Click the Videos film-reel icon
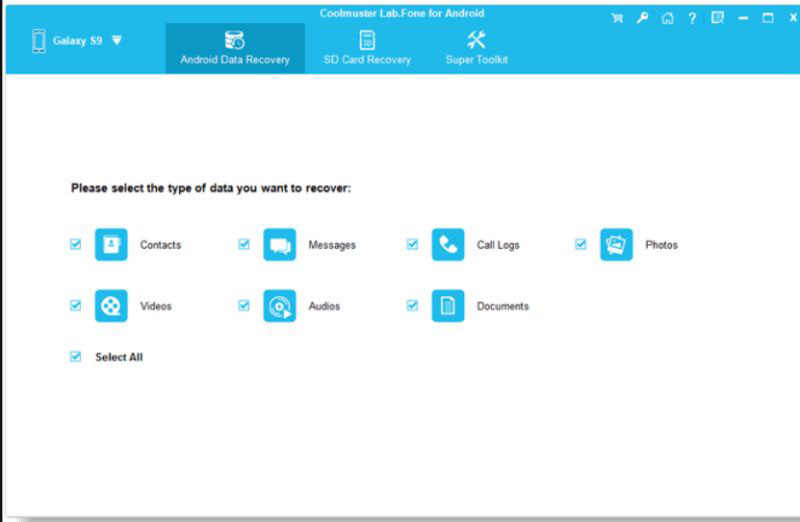Viewport: 800px width, 522px height. click(111, 306)
